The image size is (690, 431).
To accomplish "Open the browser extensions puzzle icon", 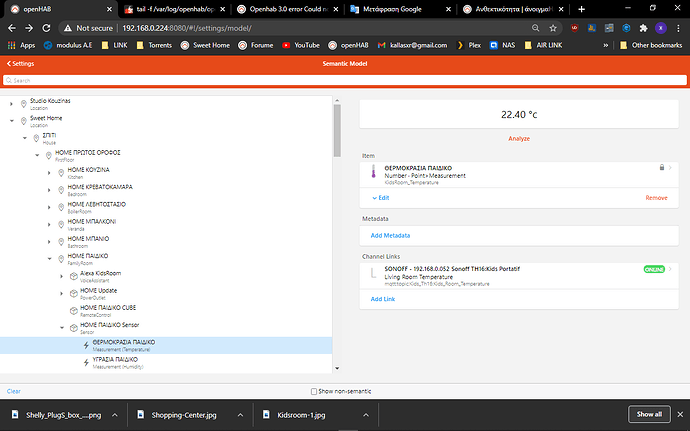I will (643, 28).
